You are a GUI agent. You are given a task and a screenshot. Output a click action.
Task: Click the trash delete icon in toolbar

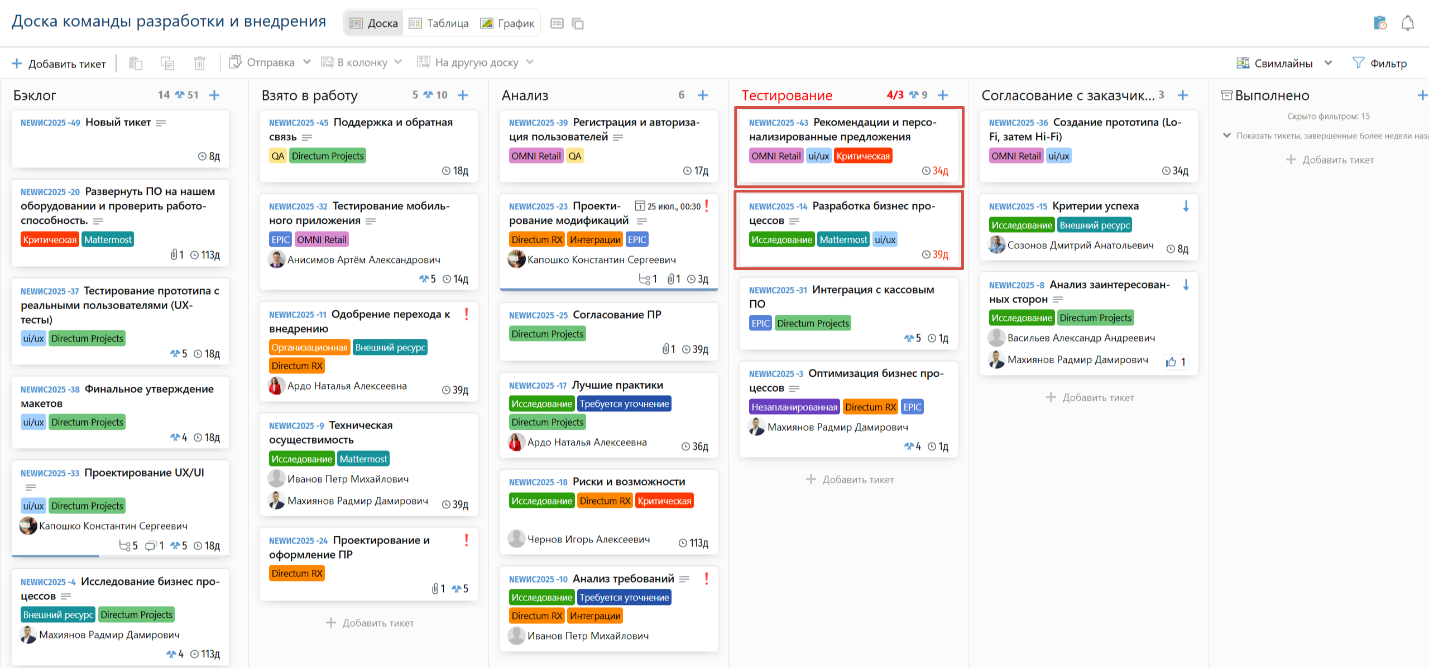pos(199,63)
